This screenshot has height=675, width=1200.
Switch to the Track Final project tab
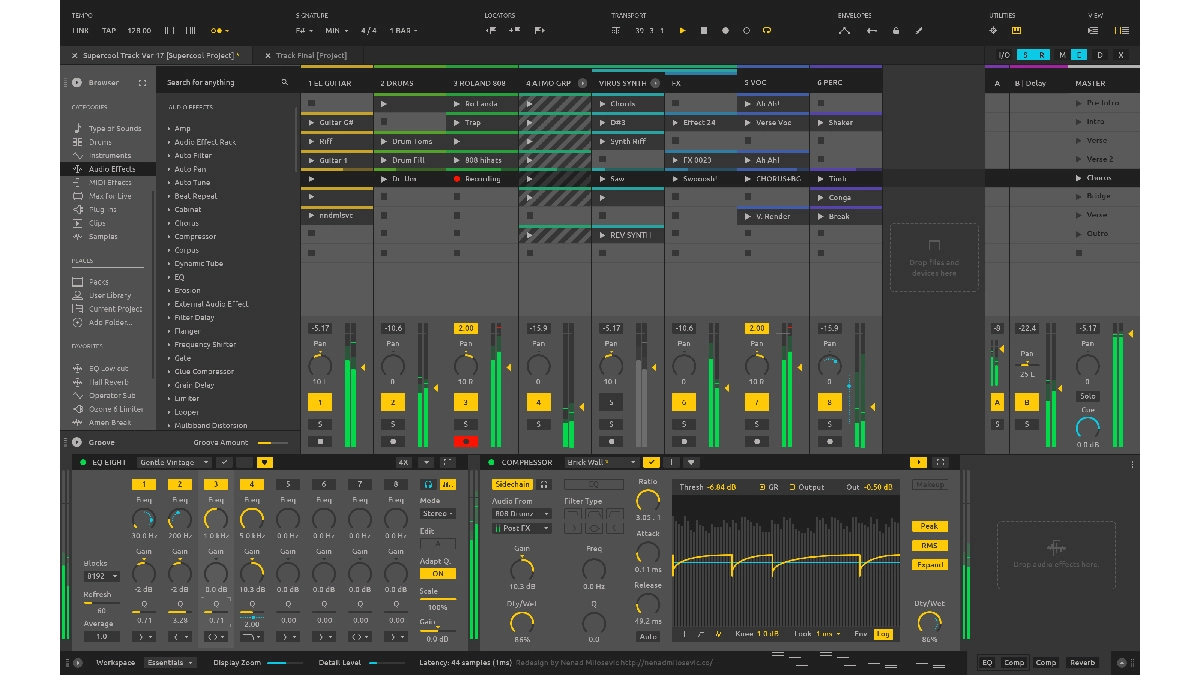click(311, 55)
